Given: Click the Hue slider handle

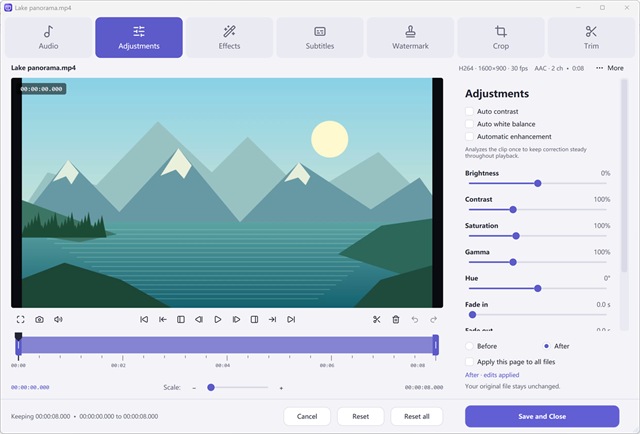Looking at the screenshot, I should point(538,288).
